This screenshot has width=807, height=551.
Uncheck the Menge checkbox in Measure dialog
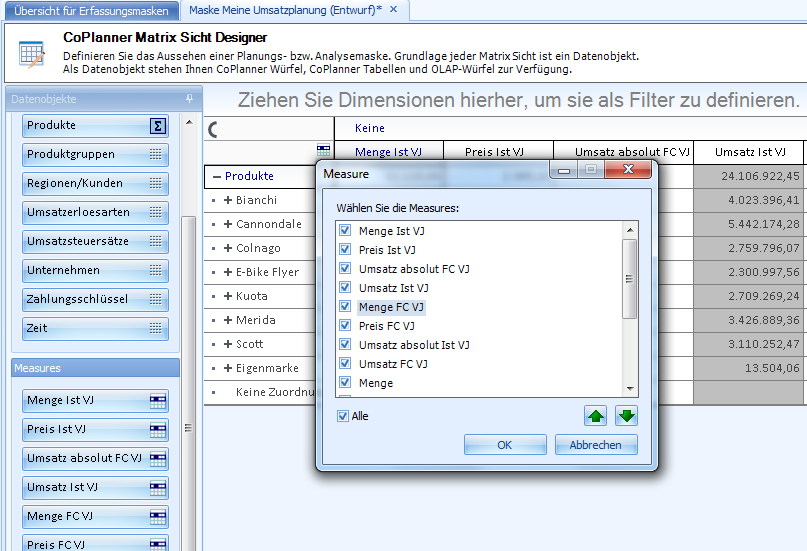coord(345,382)
